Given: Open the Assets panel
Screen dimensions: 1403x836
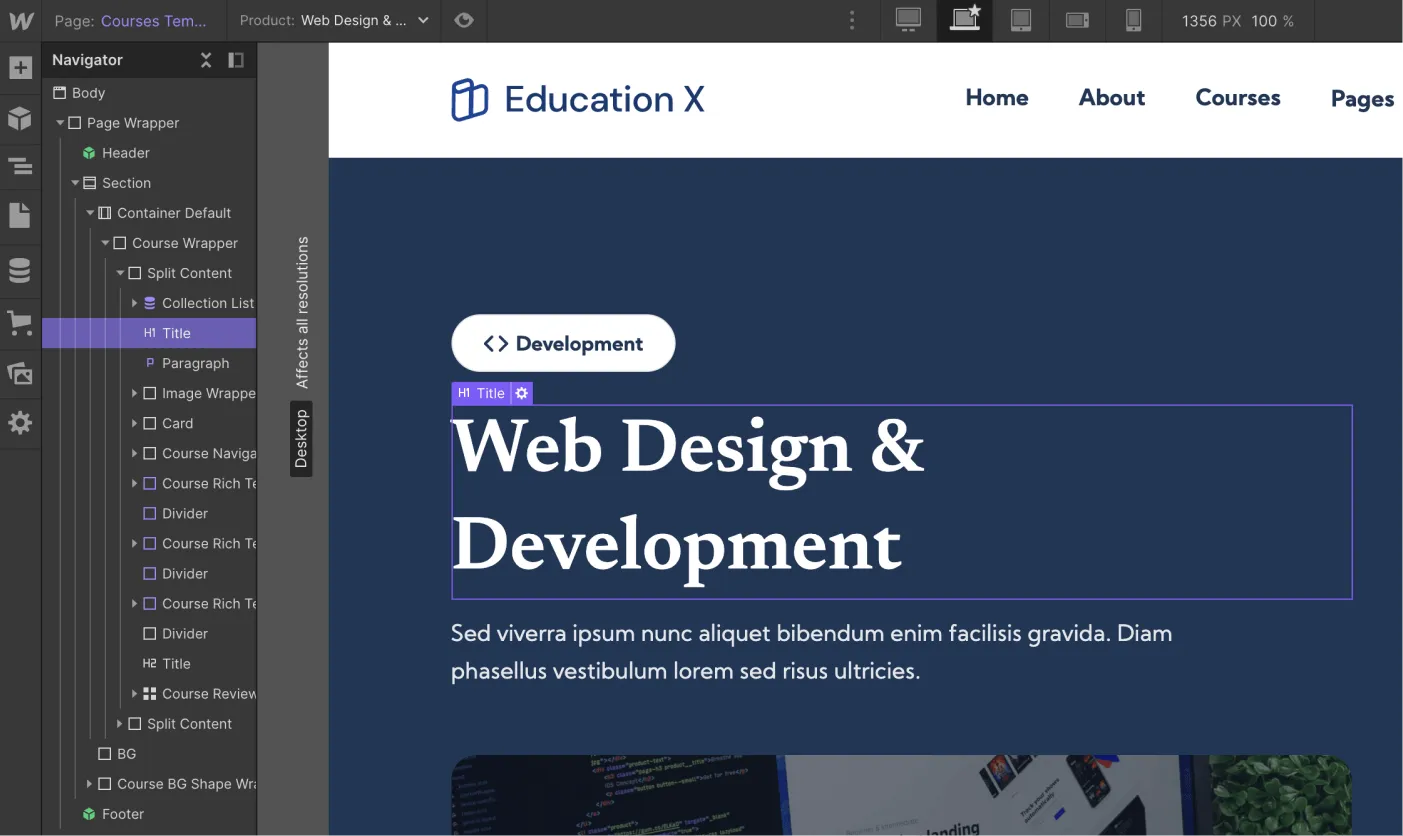Looking at the screenshot, I should click(20, 373).
